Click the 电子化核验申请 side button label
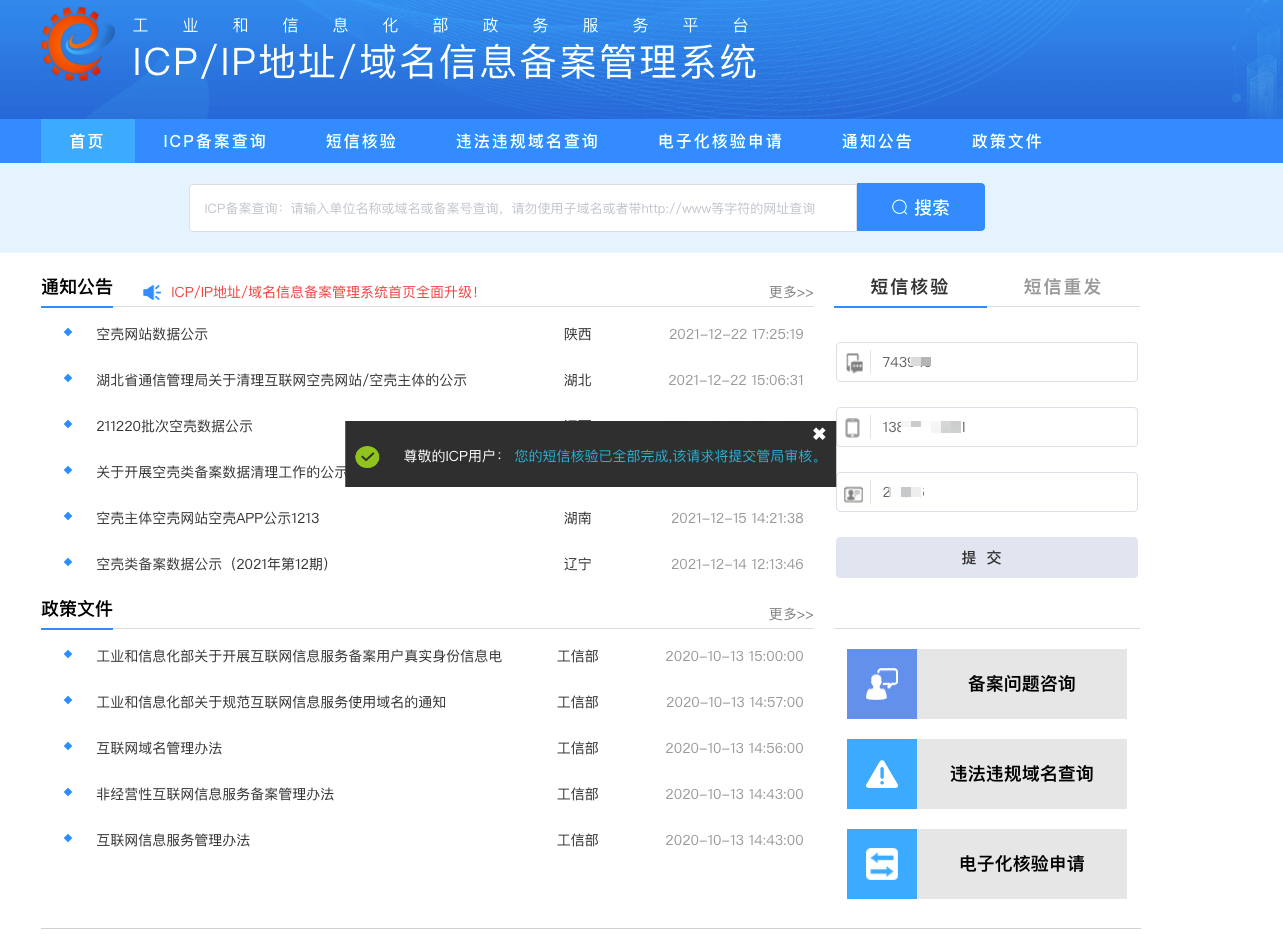The height and width of the screenshot is (934, 1283). tap(1022, 864)
